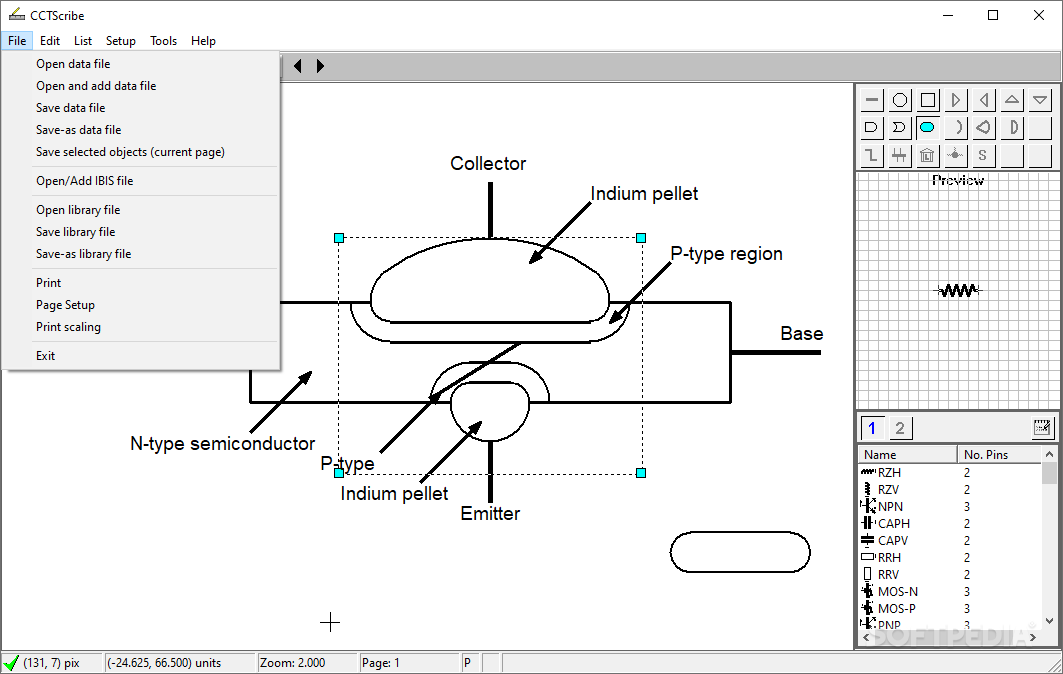Choose Exit from File menu

coord(141,356)
